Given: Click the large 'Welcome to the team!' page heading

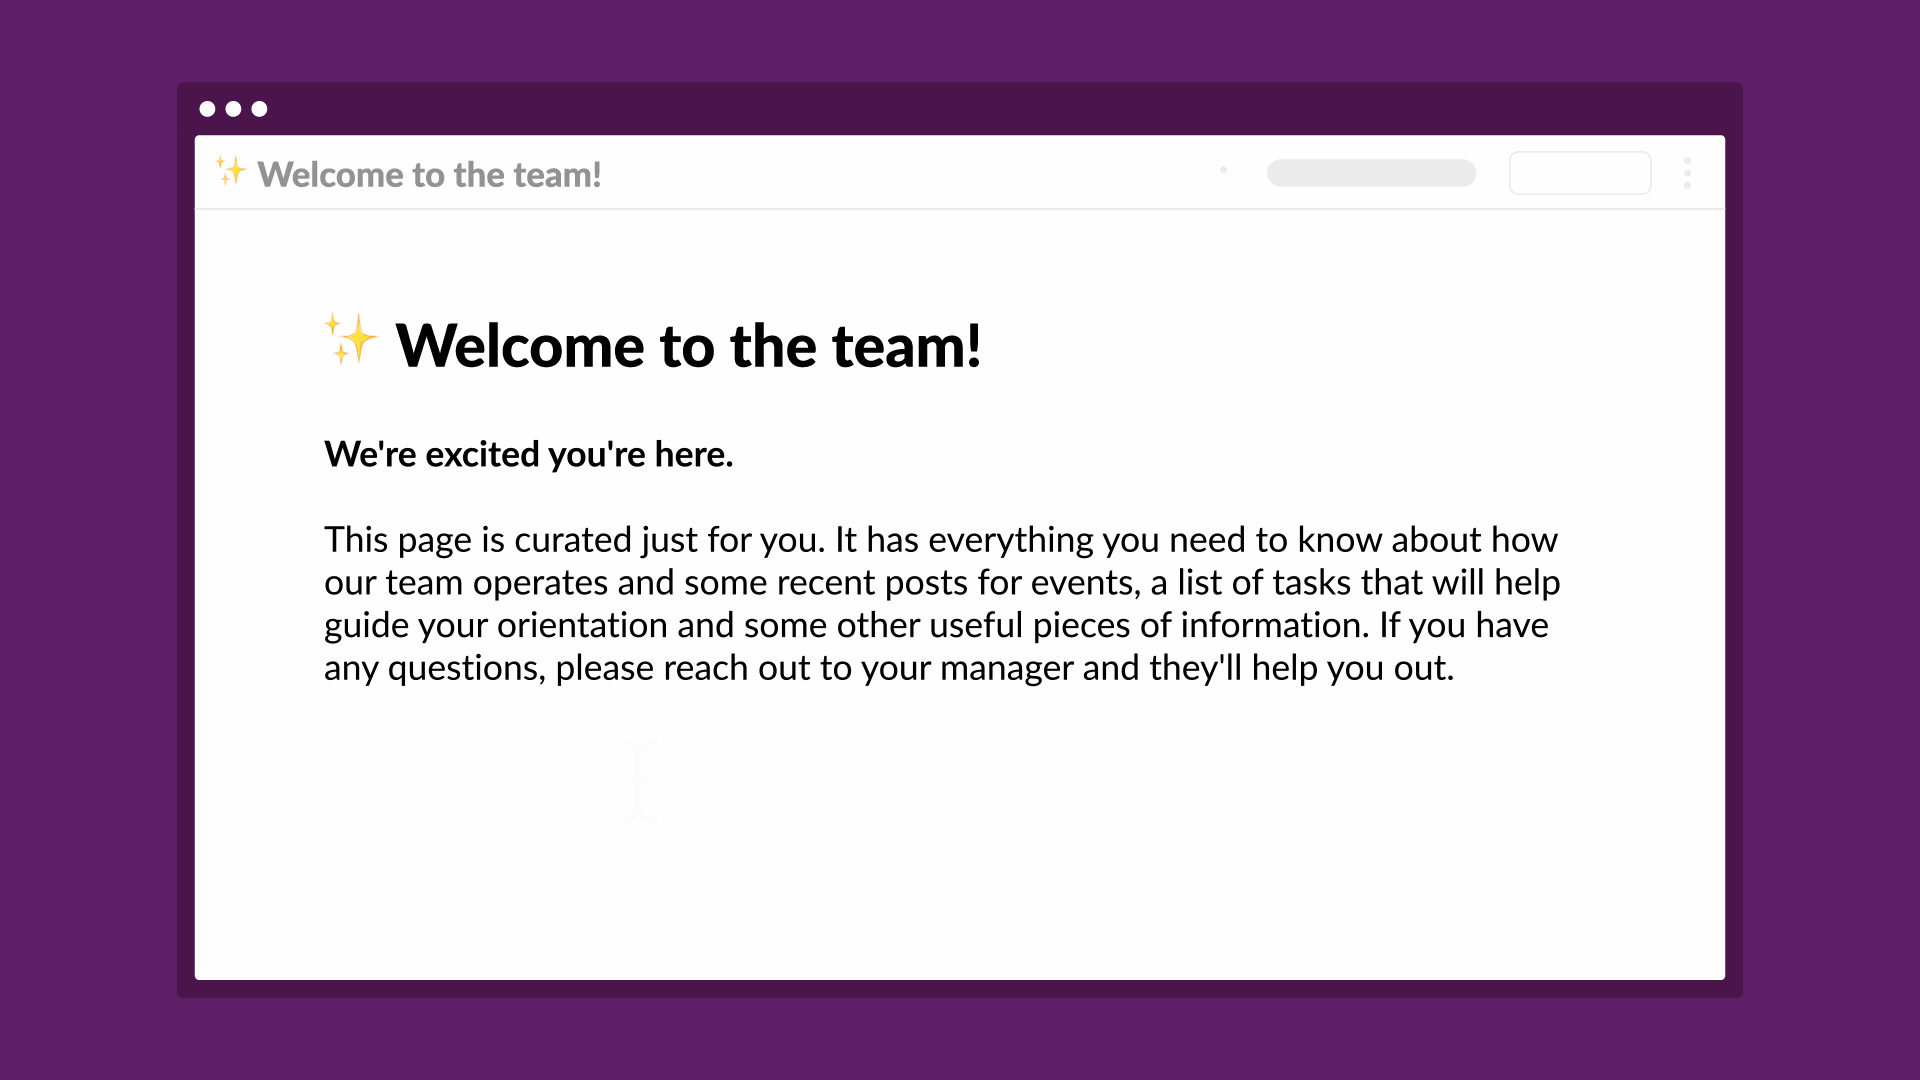Looking at the screenshot, I should (x=688, y=346).
